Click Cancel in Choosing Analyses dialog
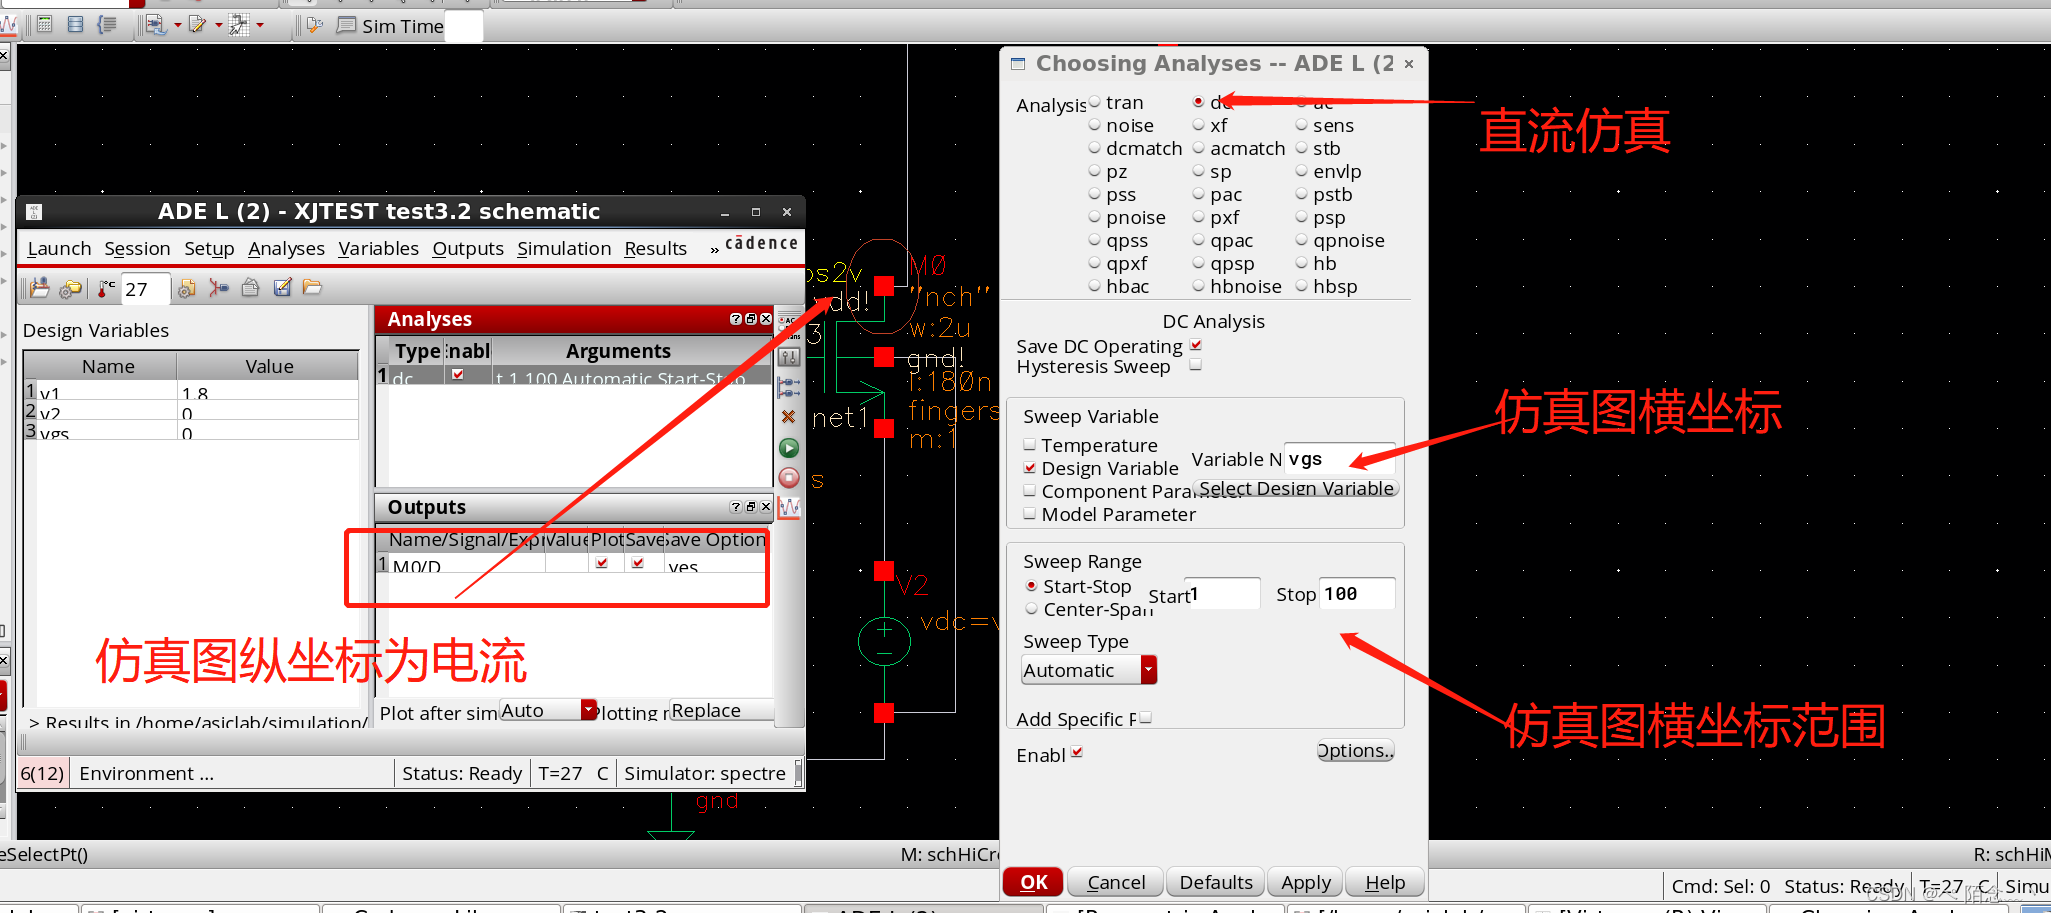Image resolution: width=2051 pixels, height=913 pixels. click(1116, 882)
